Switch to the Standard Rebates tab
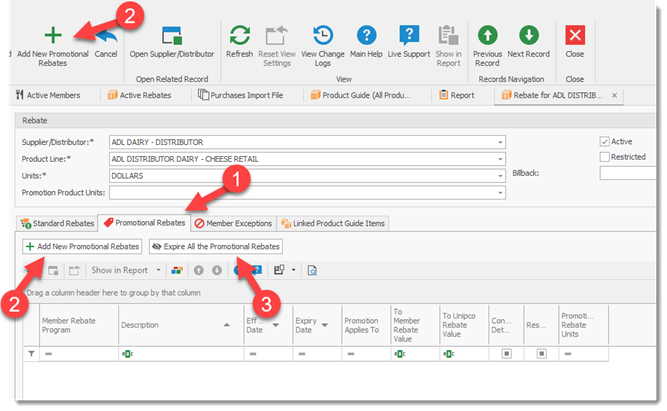This screenshot has height=411, width=667. [60, 223]
